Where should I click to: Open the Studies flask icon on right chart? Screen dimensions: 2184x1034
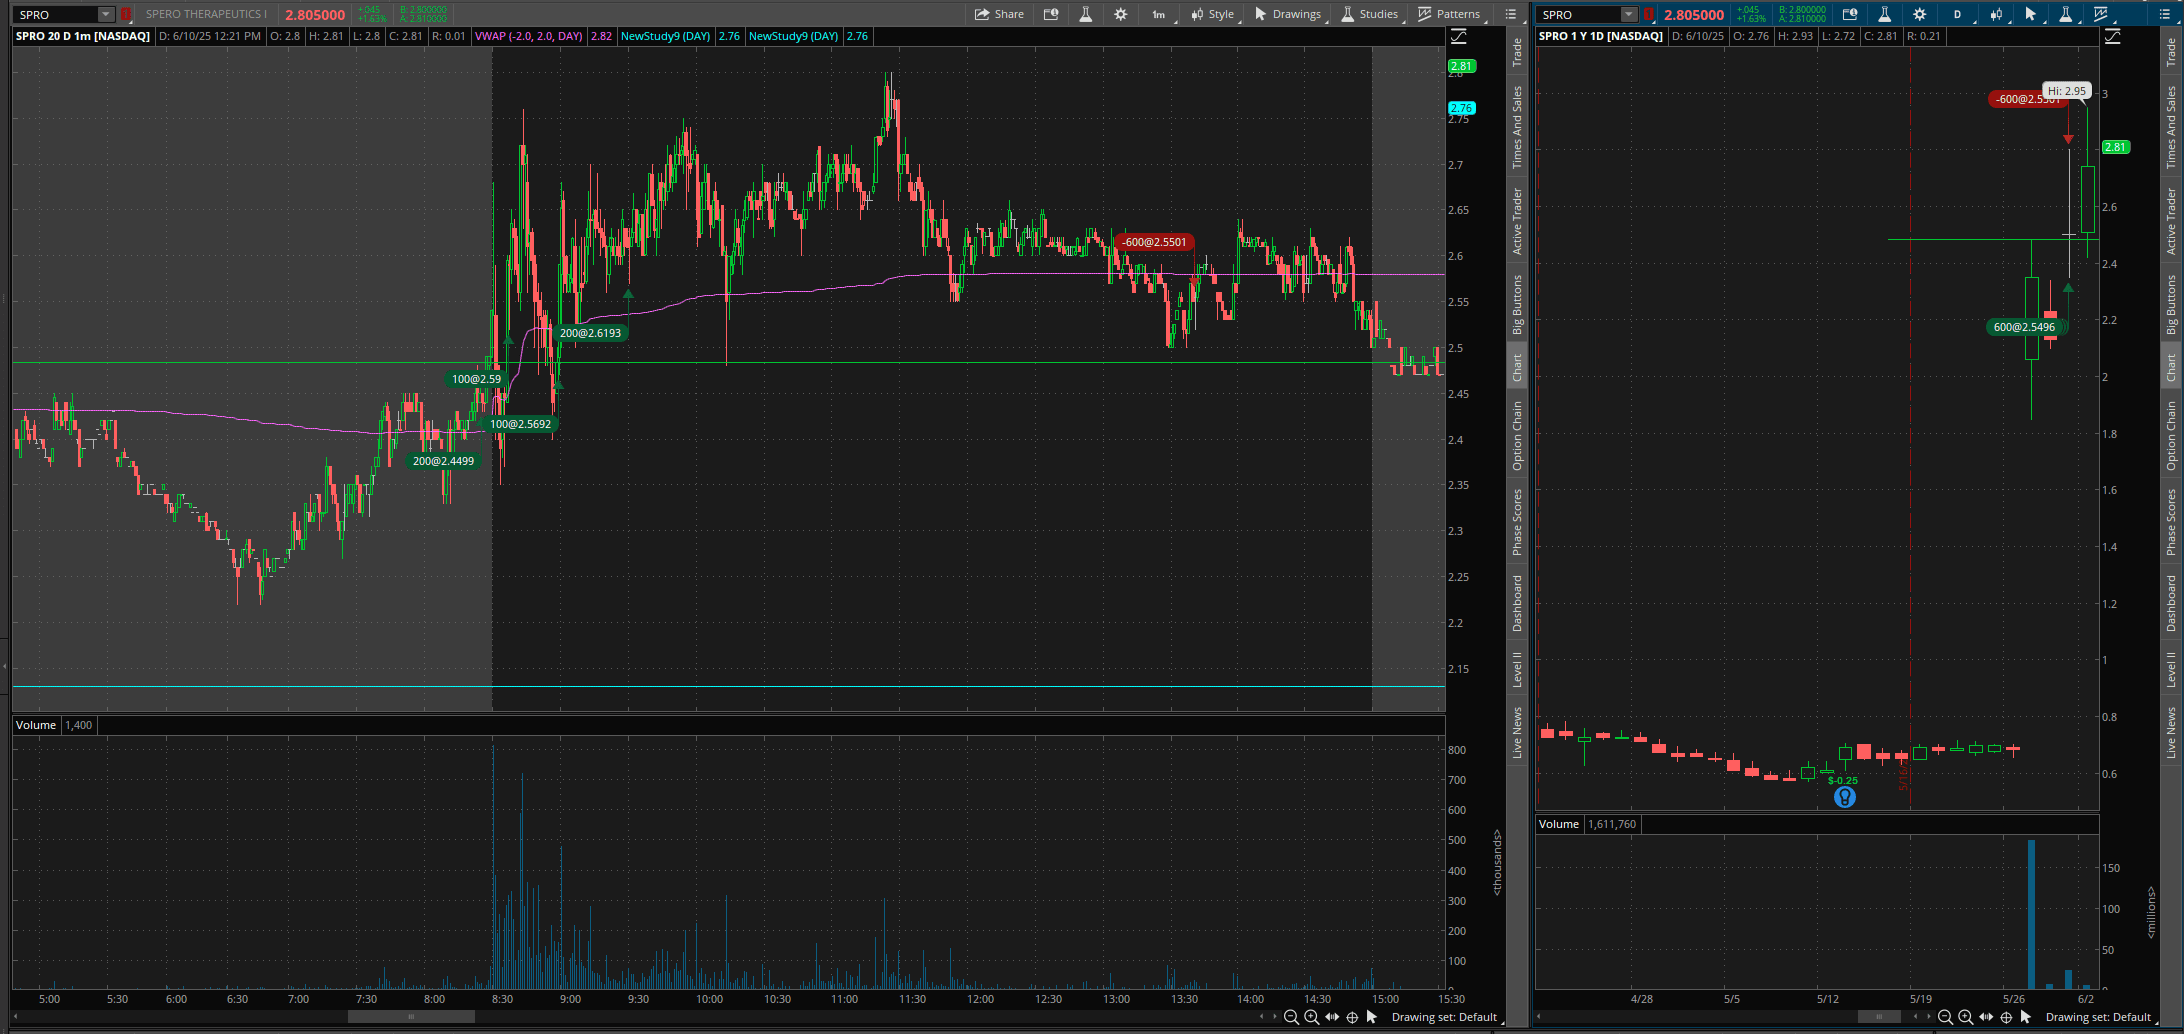[2065, 14]
